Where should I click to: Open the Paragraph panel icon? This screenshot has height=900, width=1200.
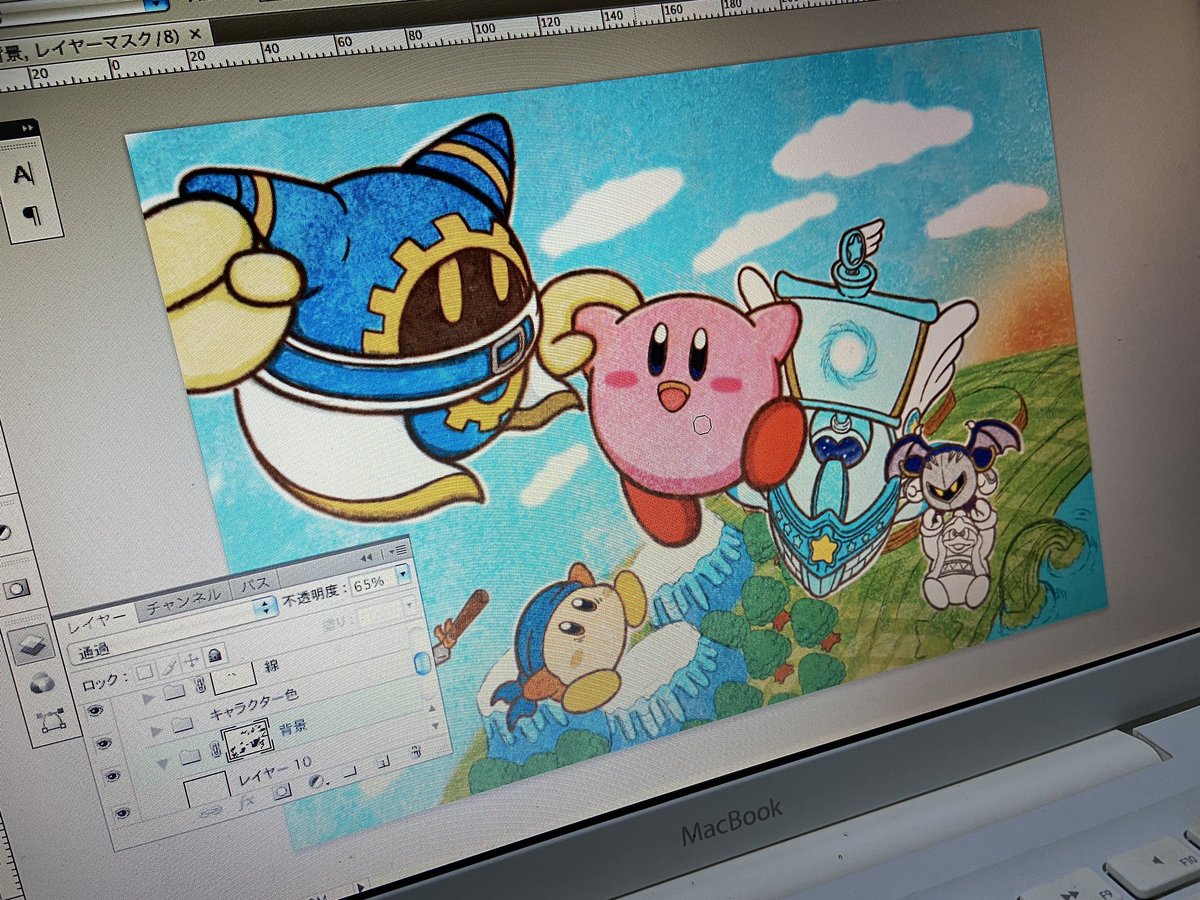pyautogui.click(x=33, y=214)
